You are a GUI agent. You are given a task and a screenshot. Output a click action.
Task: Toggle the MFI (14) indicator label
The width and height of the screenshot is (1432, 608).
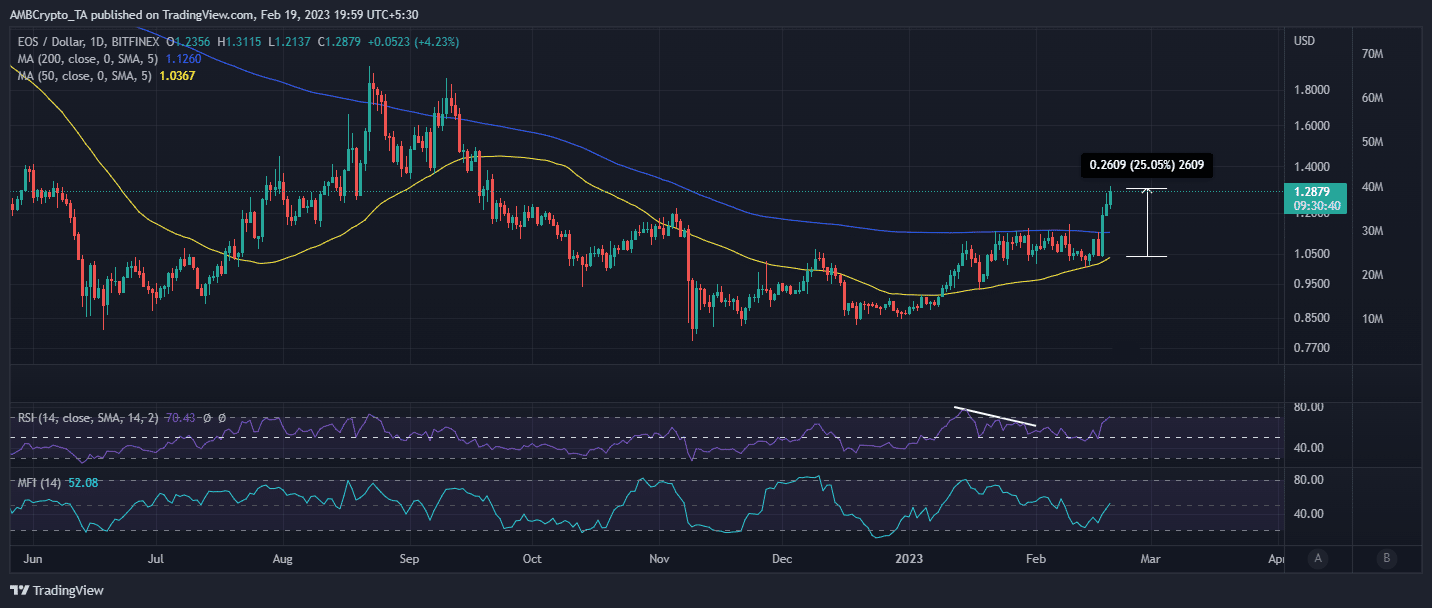pos(40,481)
